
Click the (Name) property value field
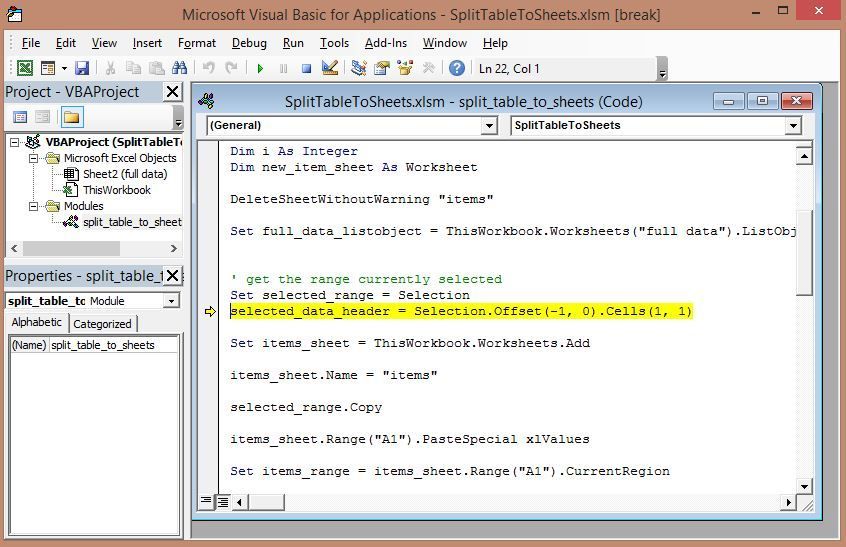[x=113, y=345]
